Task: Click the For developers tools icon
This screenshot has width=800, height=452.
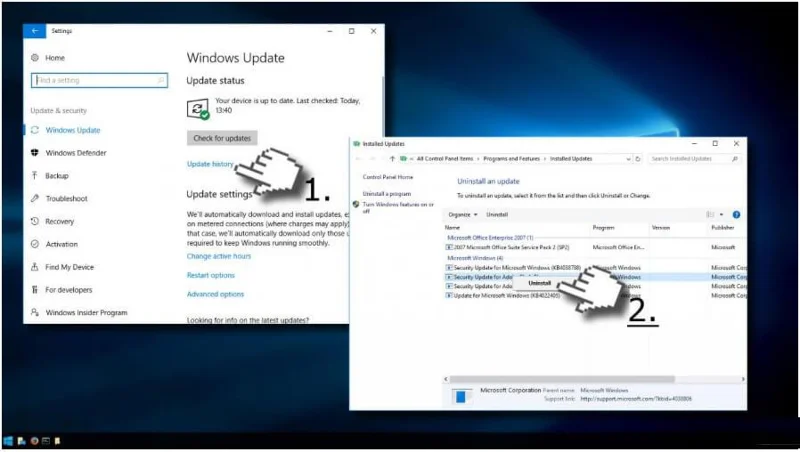Action: click(35, 290)
